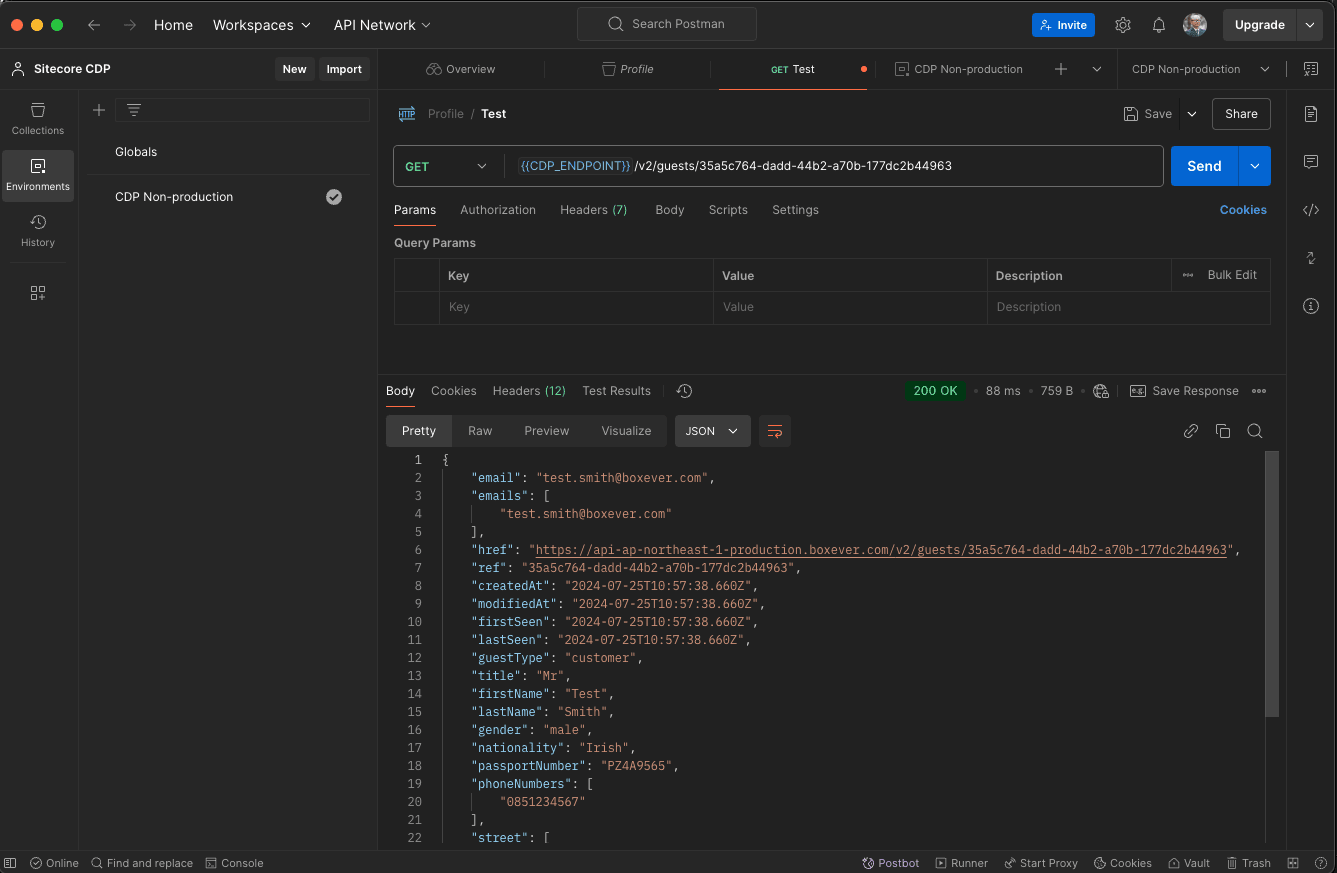This screenshot has height=873, width=1337.
Task: Open the comments icon in right sidebar
Action: coord(1311,162)
